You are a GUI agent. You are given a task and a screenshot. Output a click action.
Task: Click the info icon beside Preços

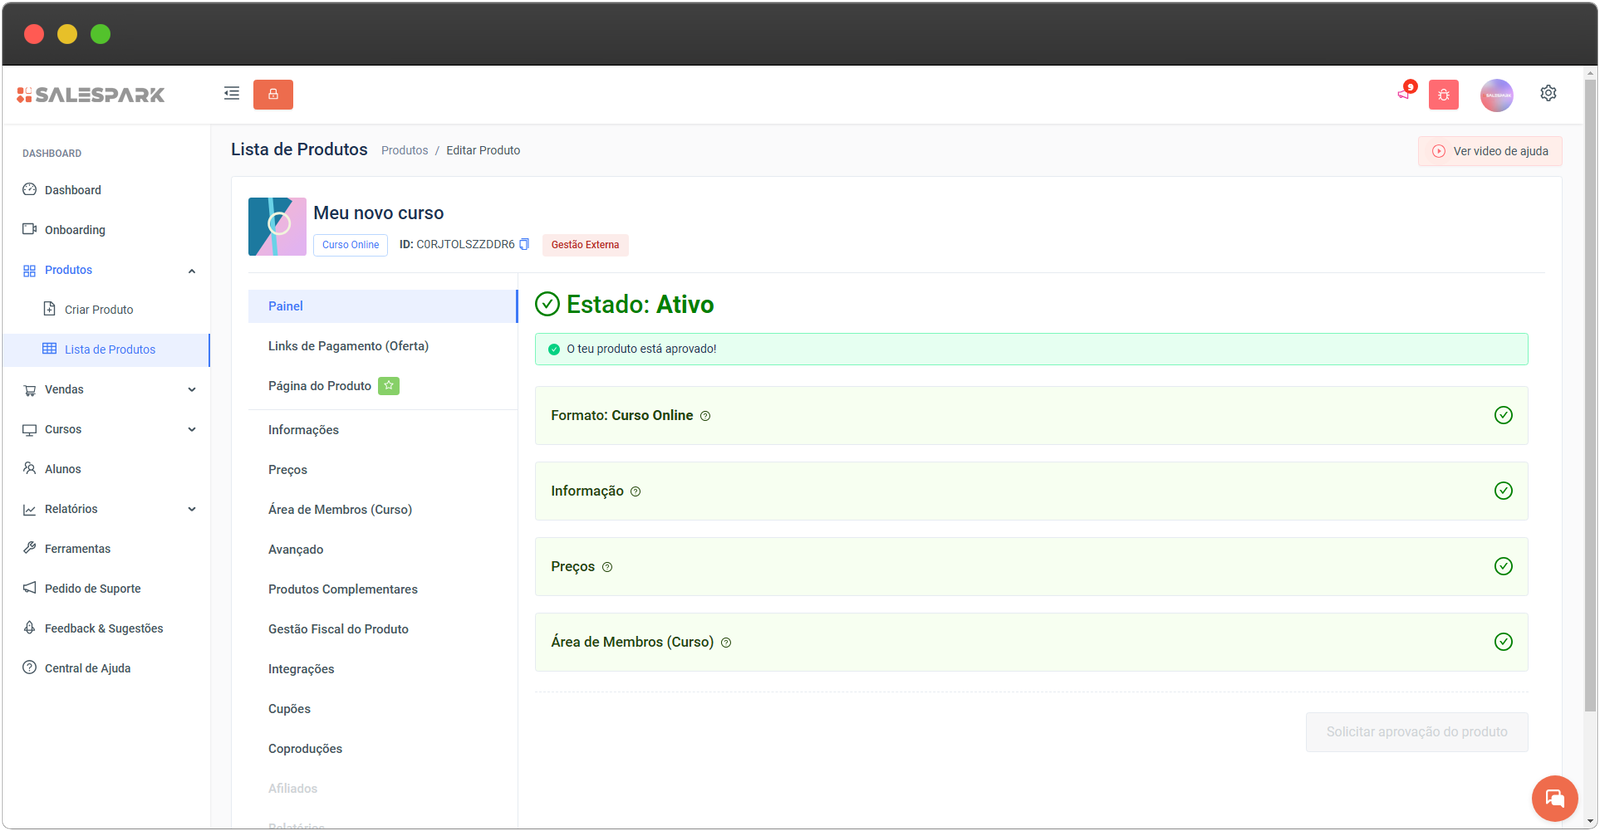pos(607,567)
